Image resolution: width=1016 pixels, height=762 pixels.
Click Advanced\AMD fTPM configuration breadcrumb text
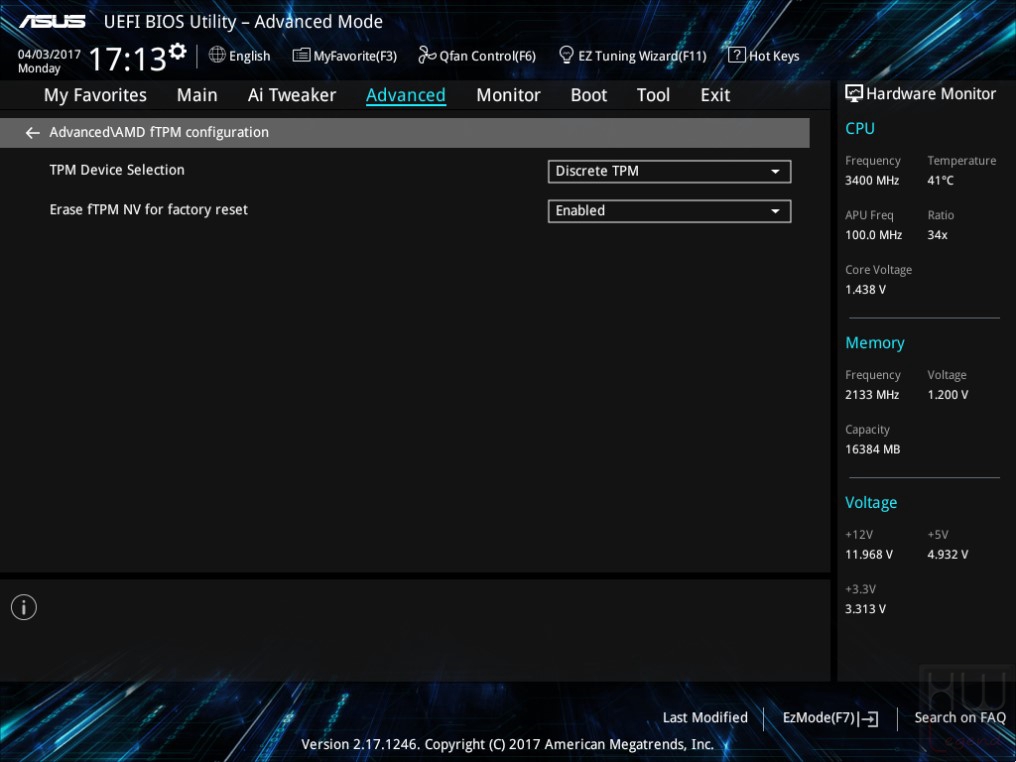(x=159, y=132)
